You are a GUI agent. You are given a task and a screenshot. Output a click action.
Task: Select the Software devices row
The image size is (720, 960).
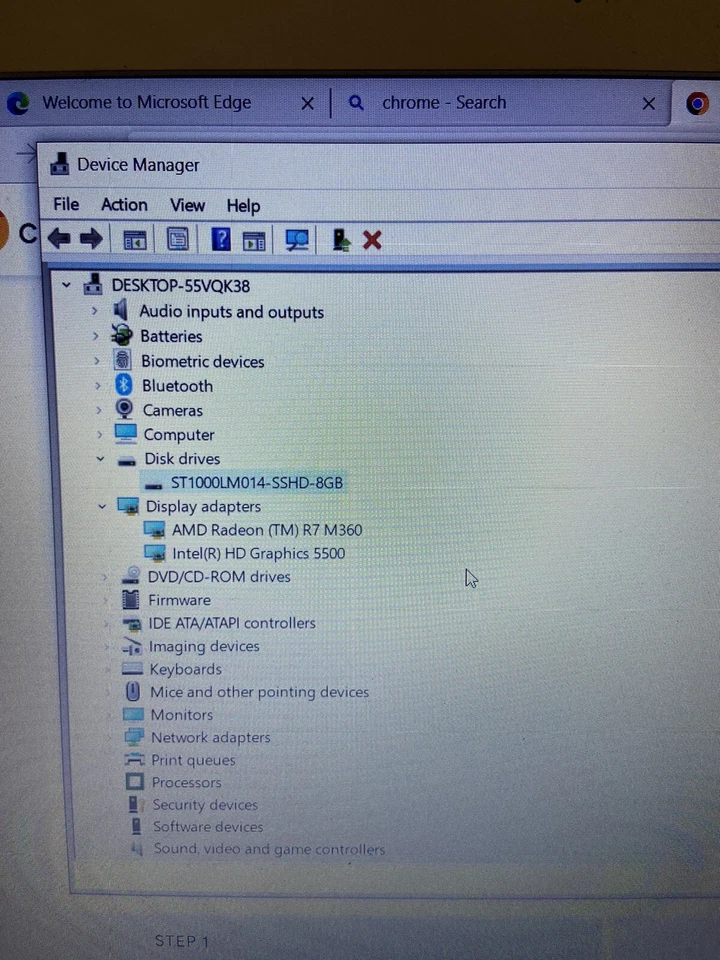pos(208,827)
